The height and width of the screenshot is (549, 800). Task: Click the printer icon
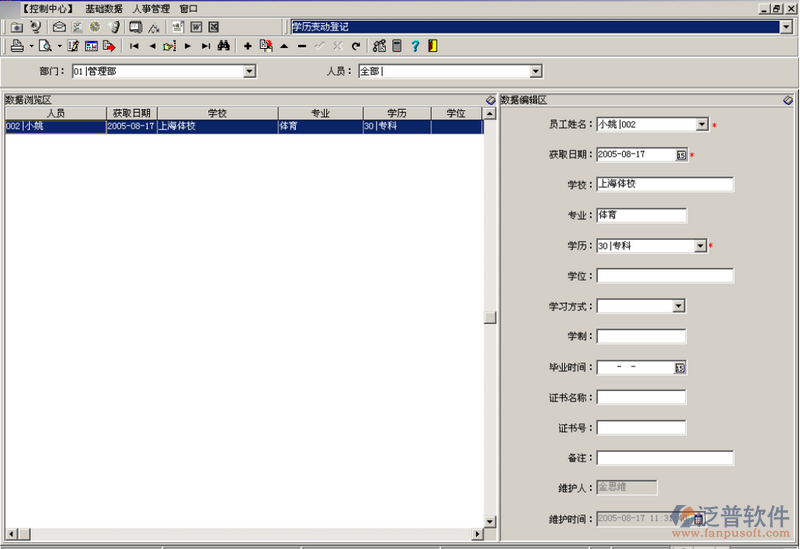point(17,46)
